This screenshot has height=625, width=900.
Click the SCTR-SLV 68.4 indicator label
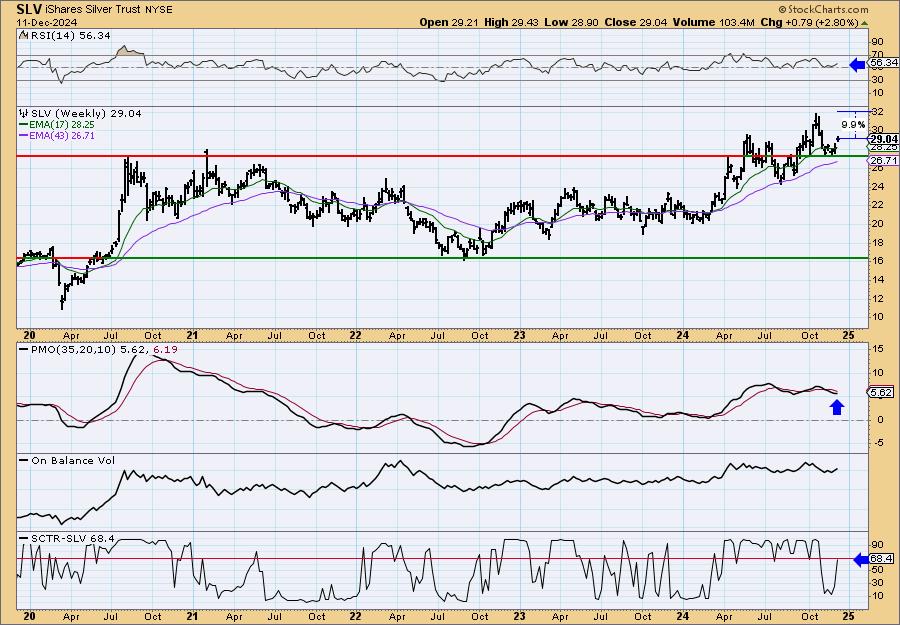73,538
